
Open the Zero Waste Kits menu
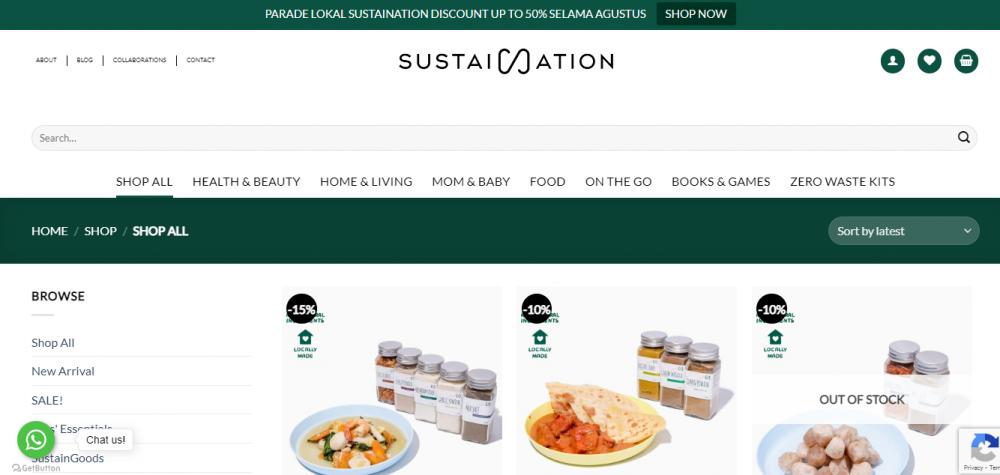(x=842, y=182)
